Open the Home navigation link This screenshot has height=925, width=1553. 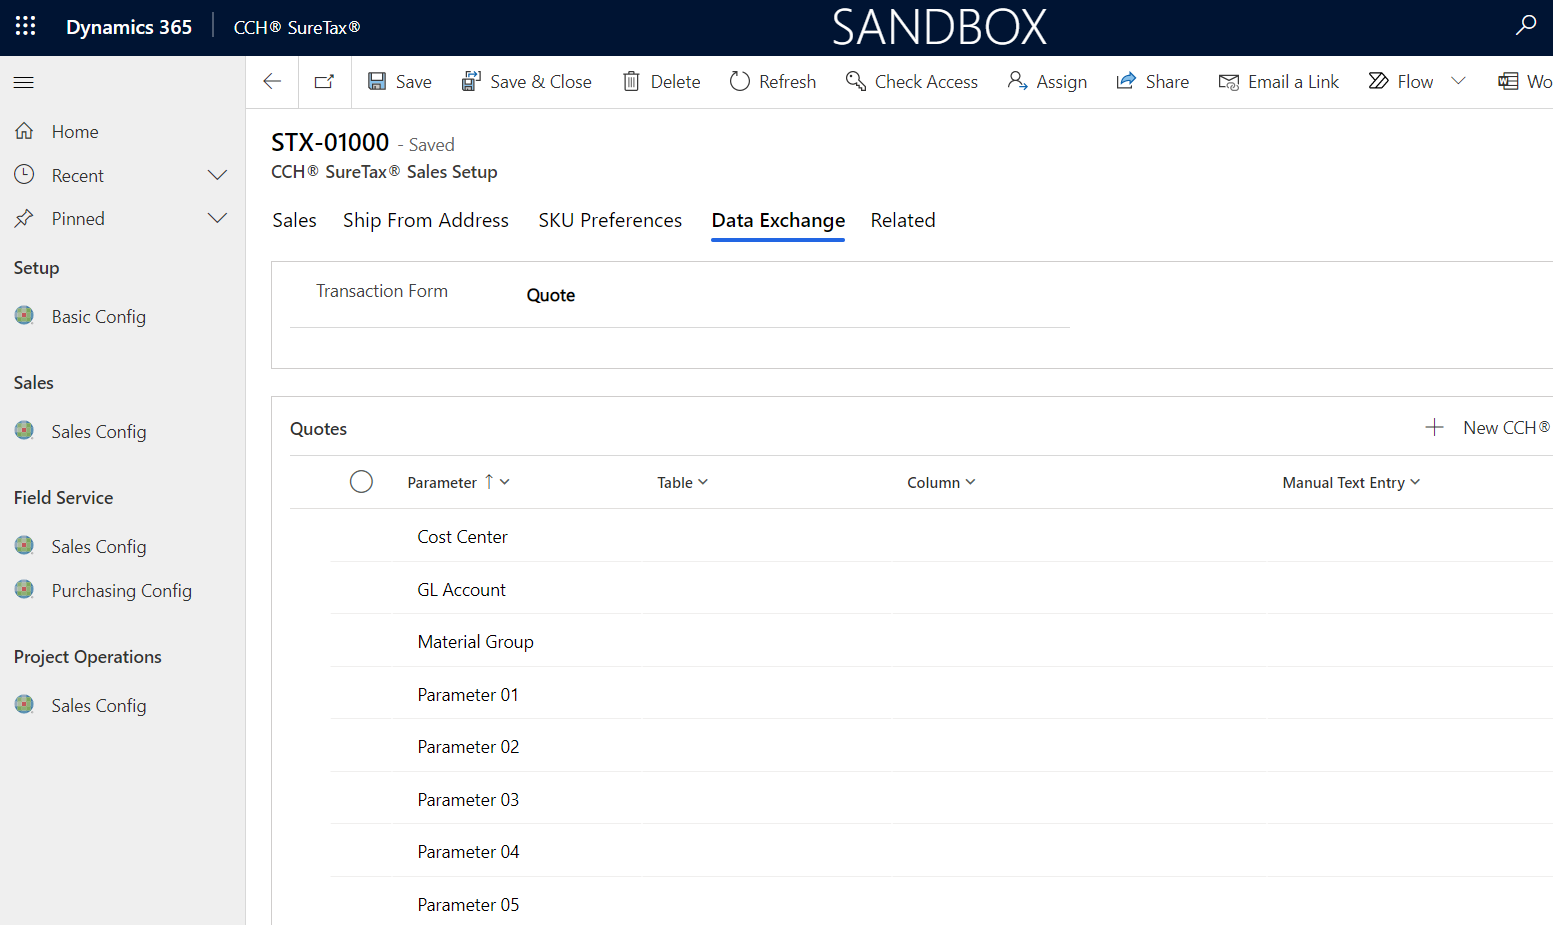pyautogui.click(x=75, y=131)
